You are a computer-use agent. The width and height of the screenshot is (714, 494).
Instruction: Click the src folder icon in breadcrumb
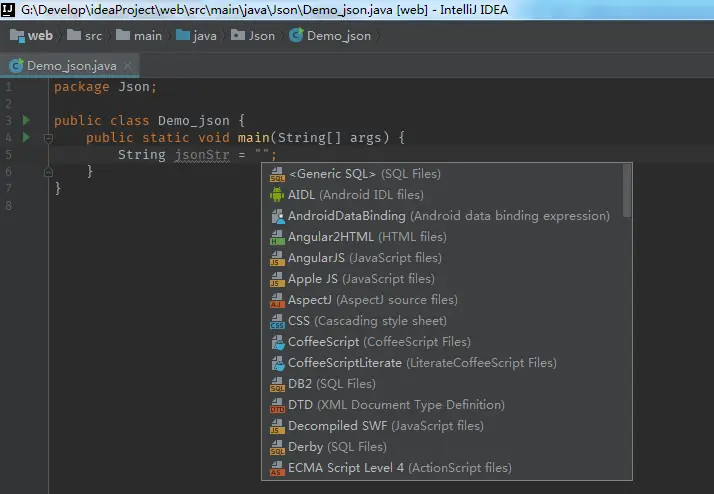pyautogui.click(x=74, y=35)
